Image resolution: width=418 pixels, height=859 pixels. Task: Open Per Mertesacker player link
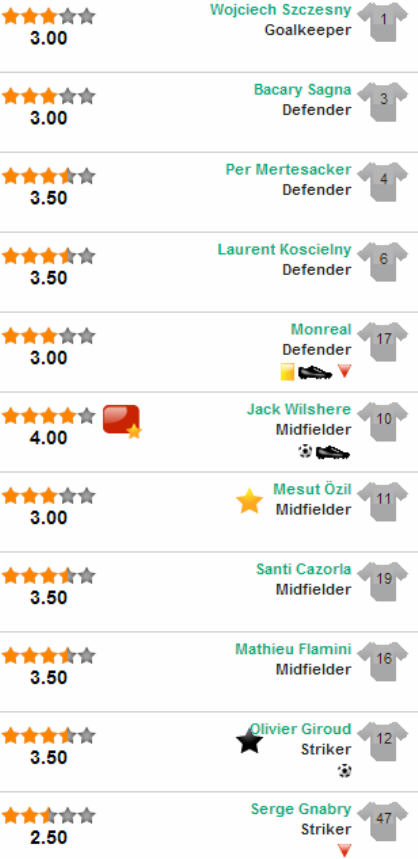[x=288, y=169]
